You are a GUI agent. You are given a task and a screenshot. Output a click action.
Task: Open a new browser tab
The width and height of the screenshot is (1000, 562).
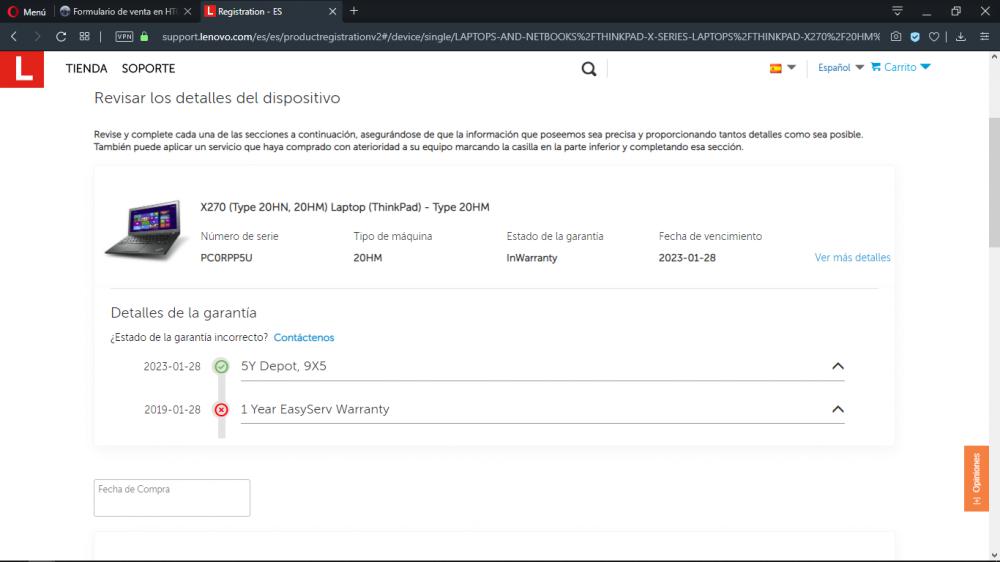point(354,11)
